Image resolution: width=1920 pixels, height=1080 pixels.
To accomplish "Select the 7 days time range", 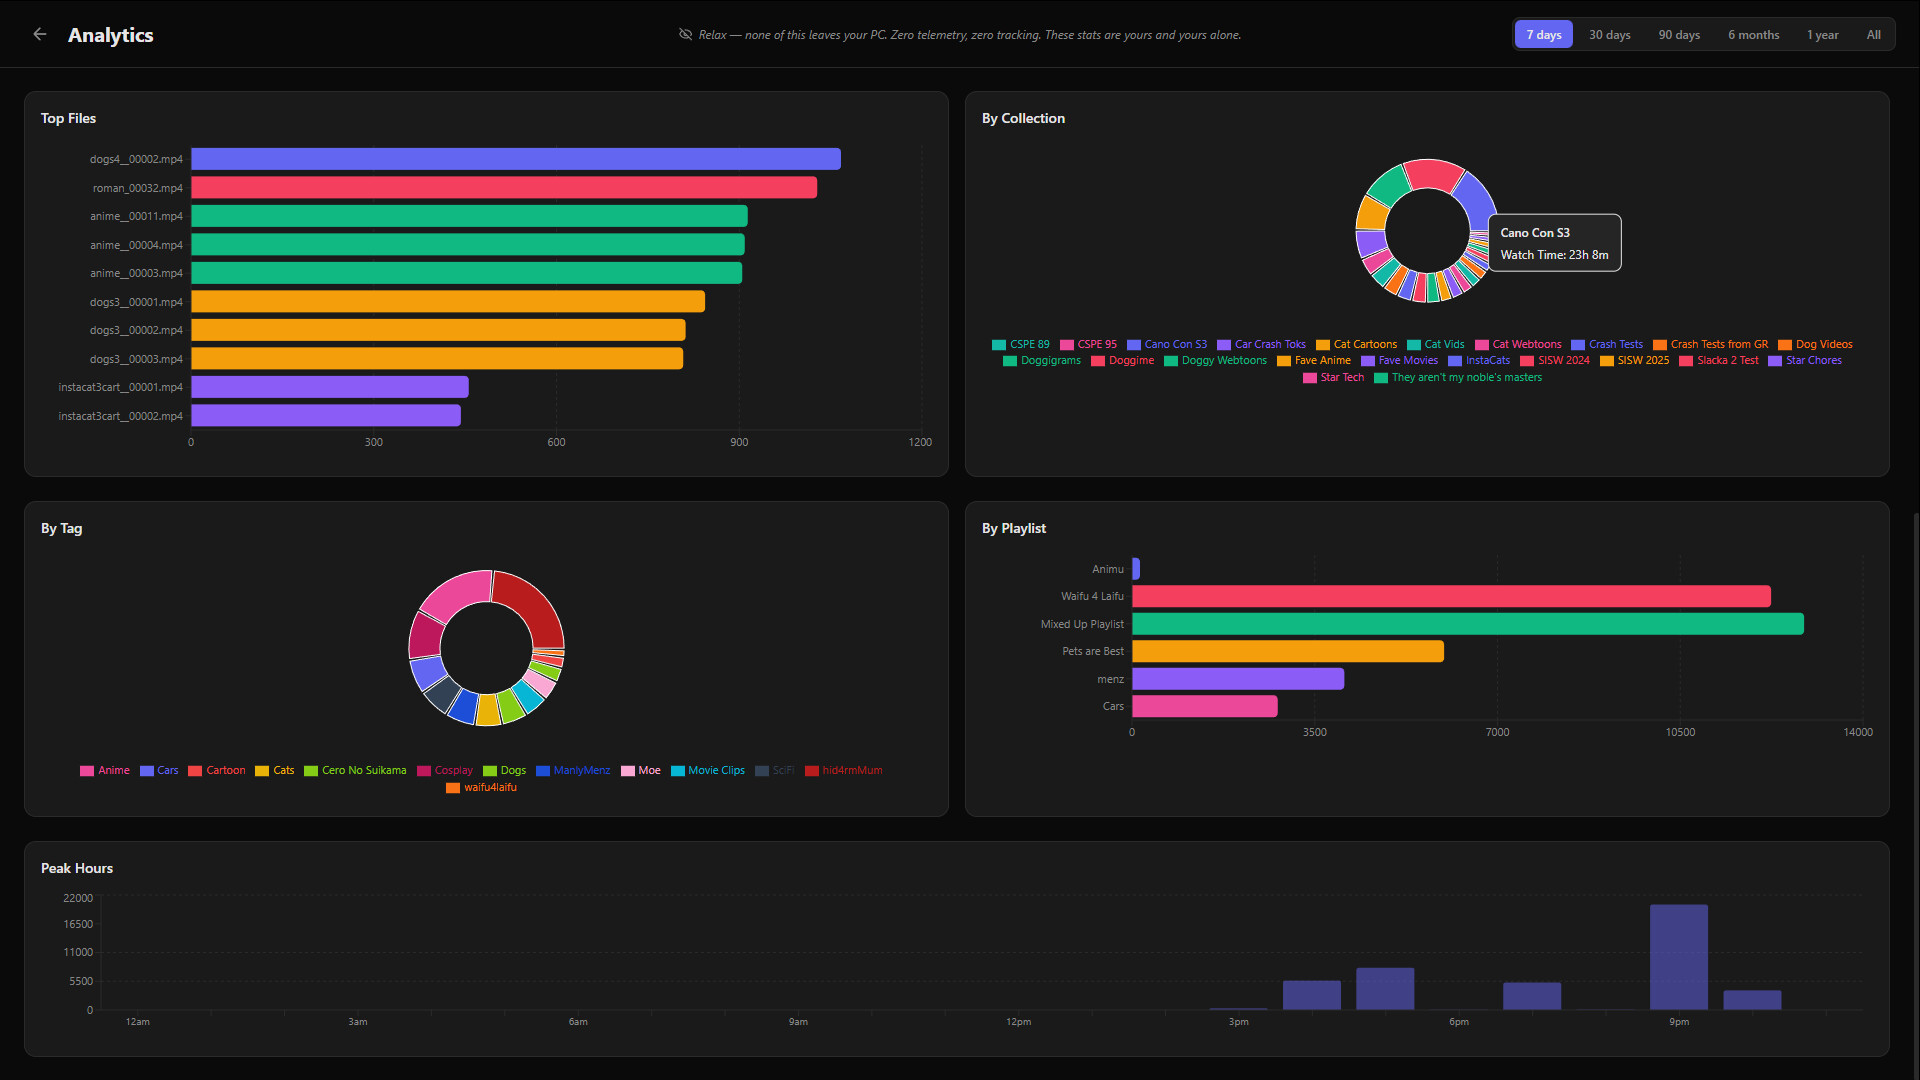I will (x=1543, y=35).
